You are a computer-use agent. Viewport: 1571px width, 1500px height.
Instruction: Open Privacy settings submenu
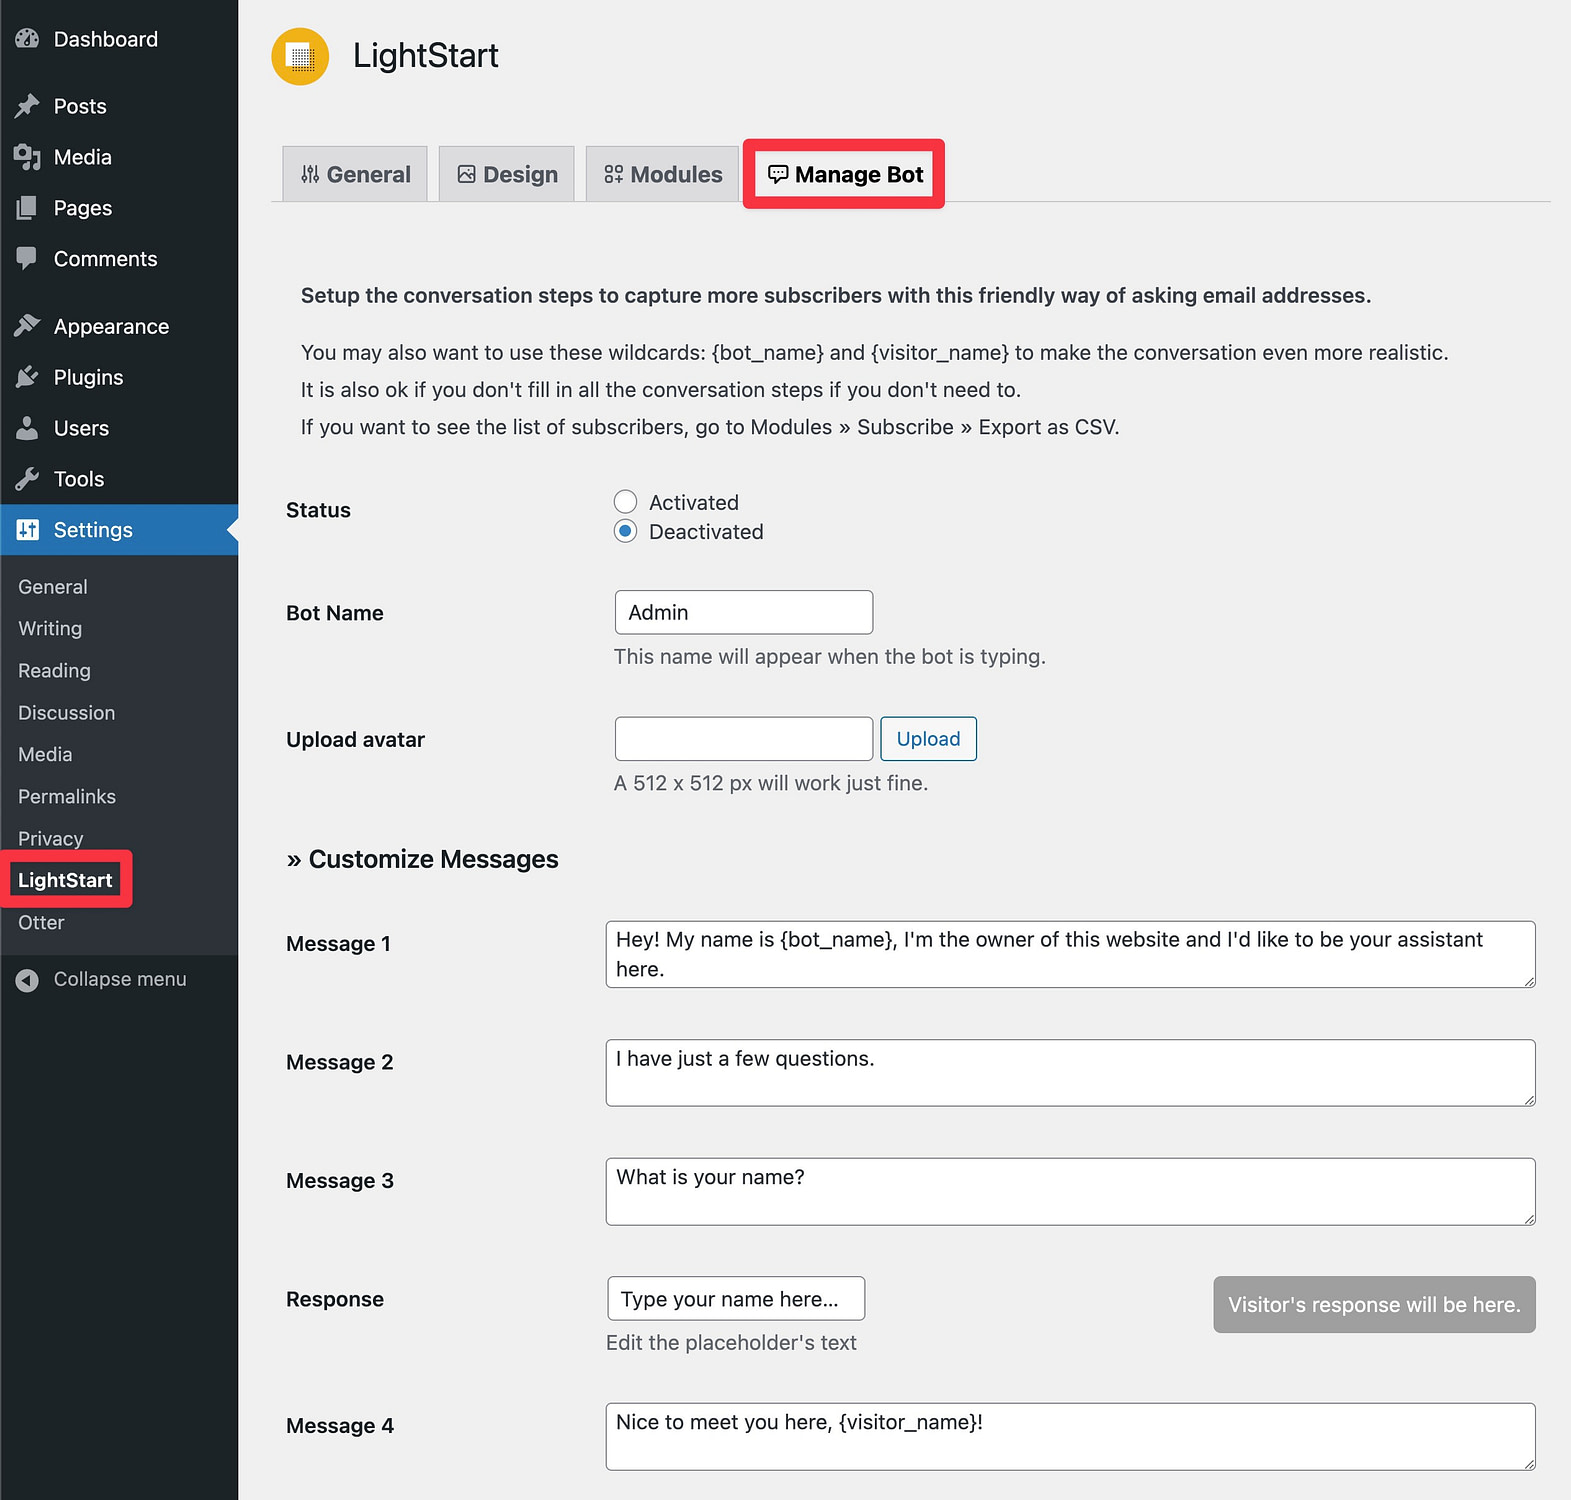(x=50, y=839)
